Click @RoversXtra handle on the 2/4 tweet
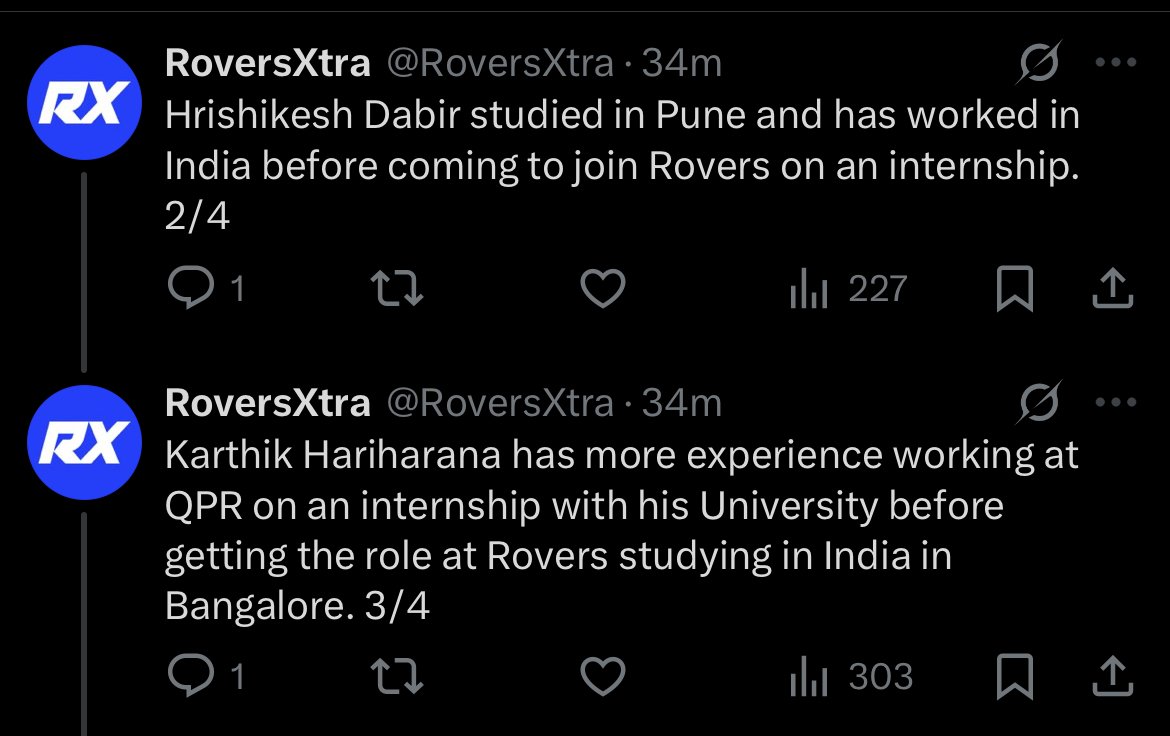 click(499, 64)
